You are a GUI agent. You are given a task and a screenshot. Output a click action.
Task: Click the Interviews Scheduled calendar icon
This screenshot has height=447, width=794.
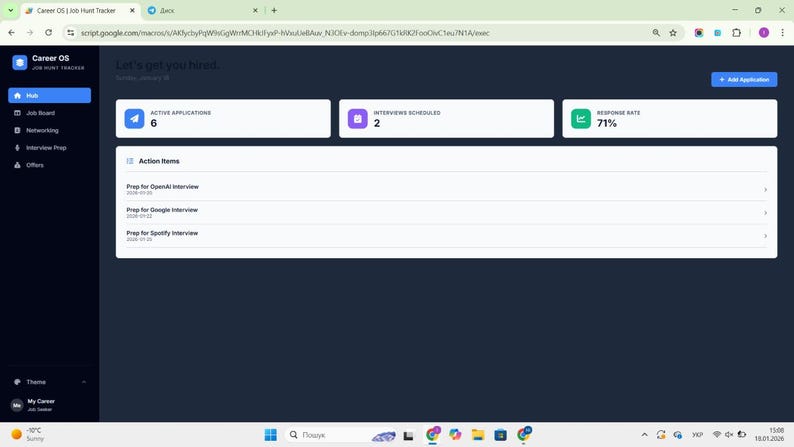(358, 118)
